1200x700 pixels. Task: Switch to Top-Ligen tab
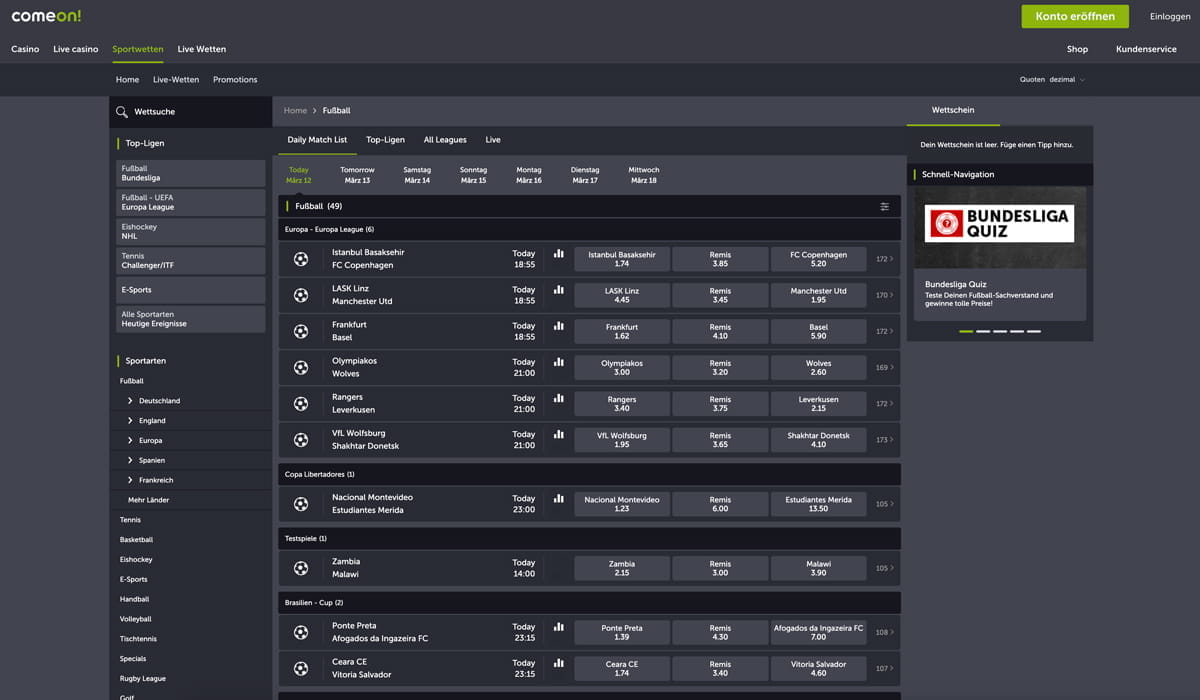pos(385,140)
